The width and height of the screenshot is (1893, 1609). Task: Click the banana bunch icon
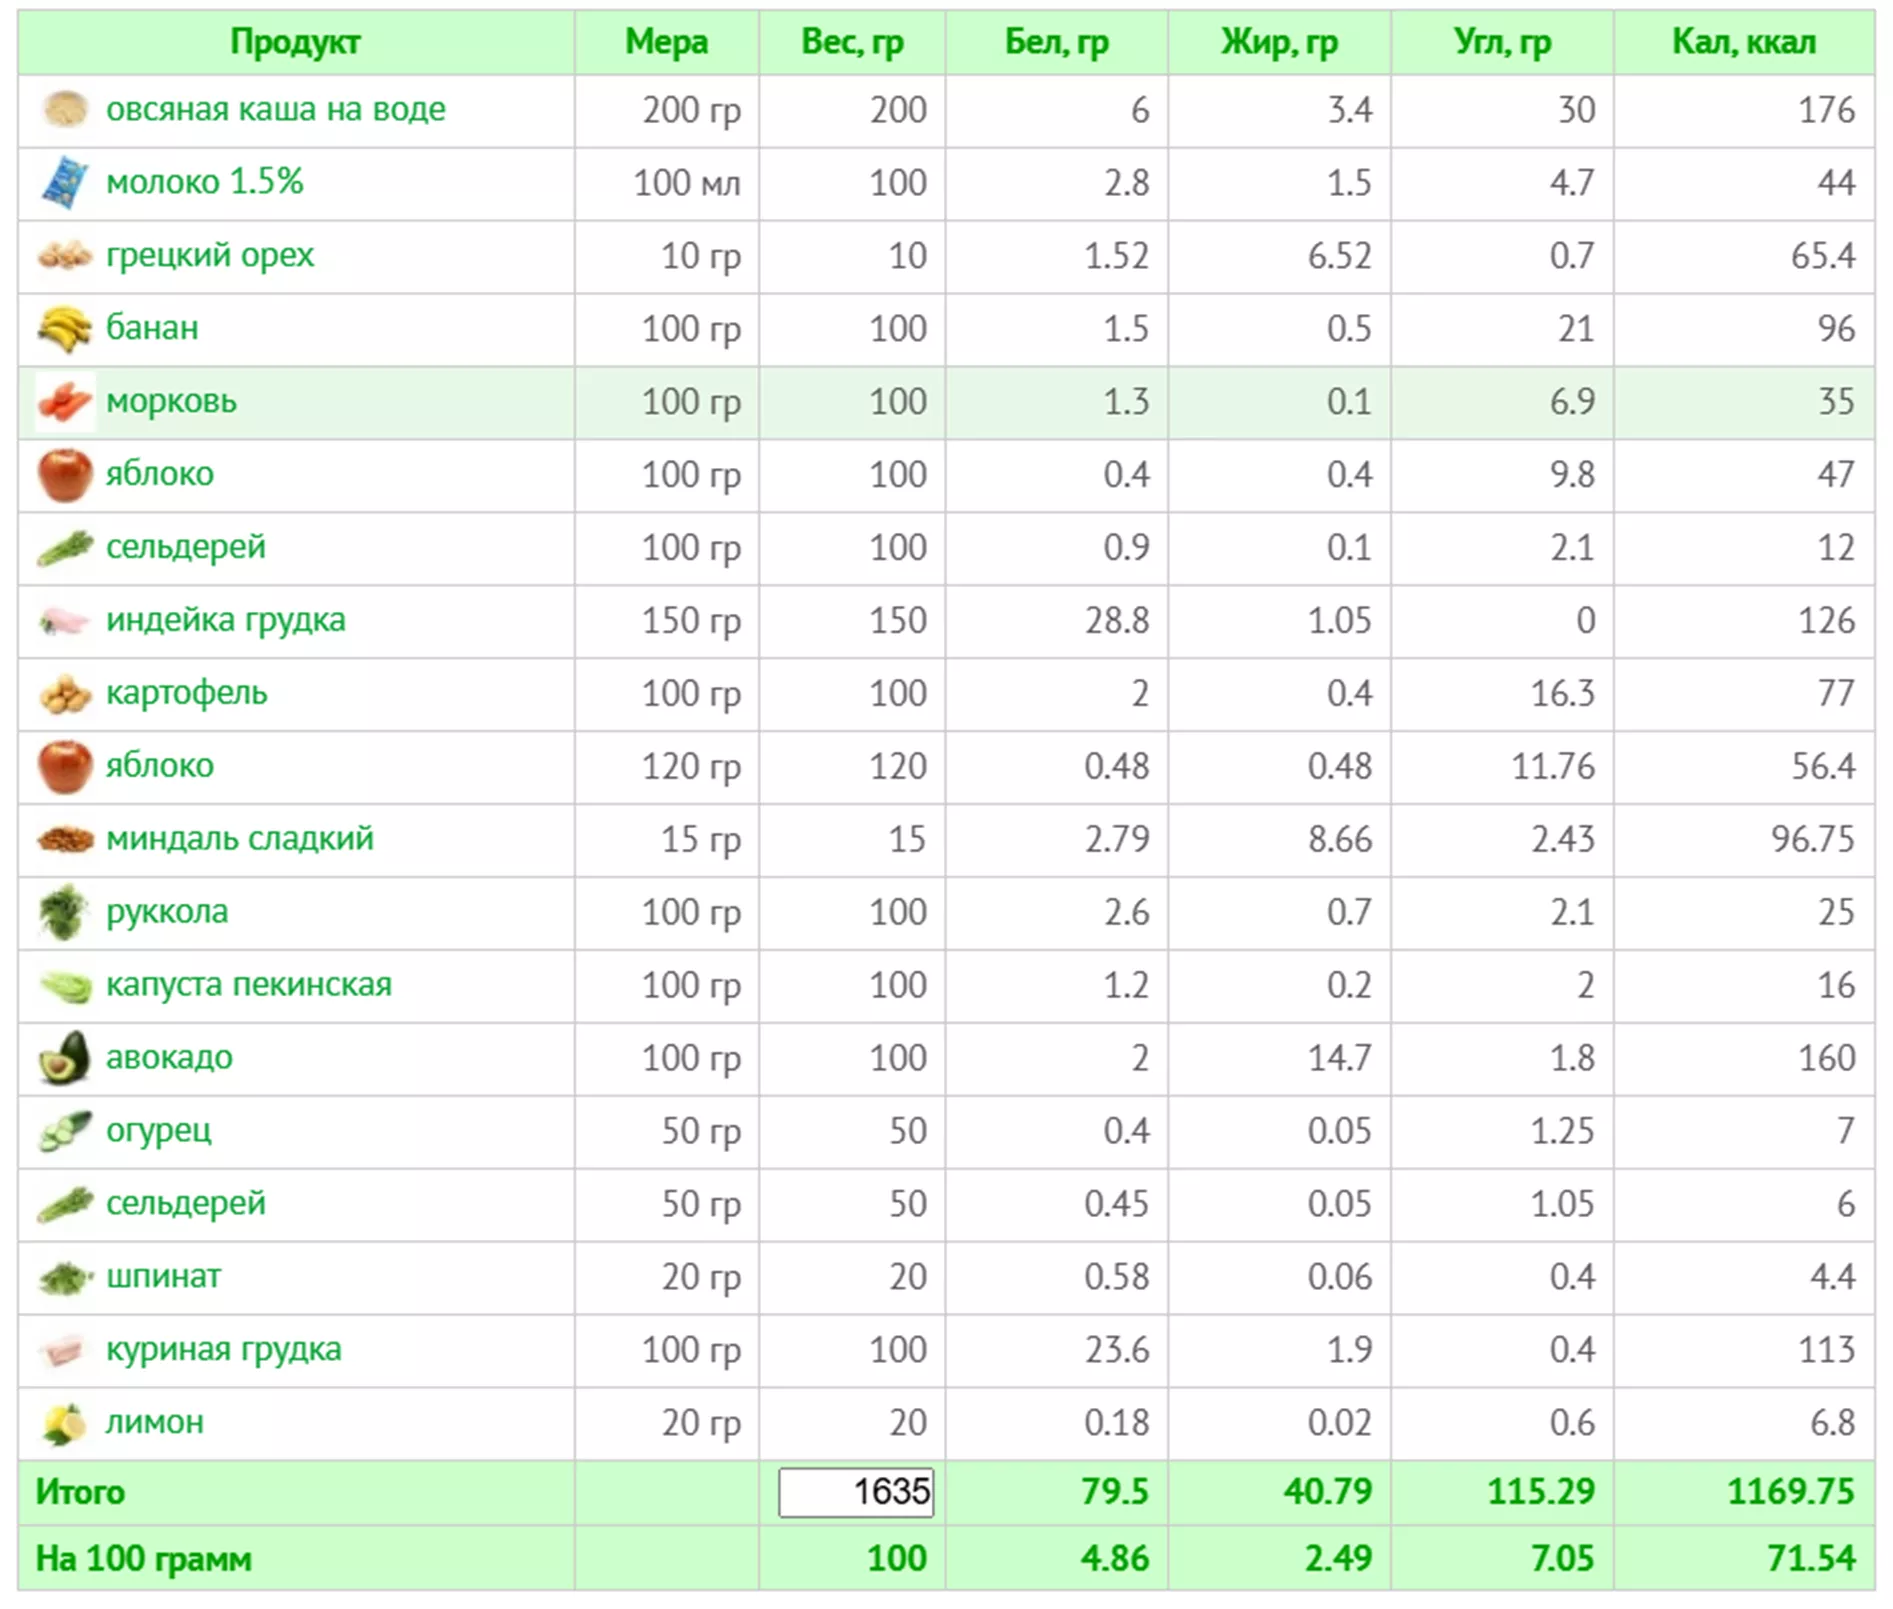click(x=65, y=328)
